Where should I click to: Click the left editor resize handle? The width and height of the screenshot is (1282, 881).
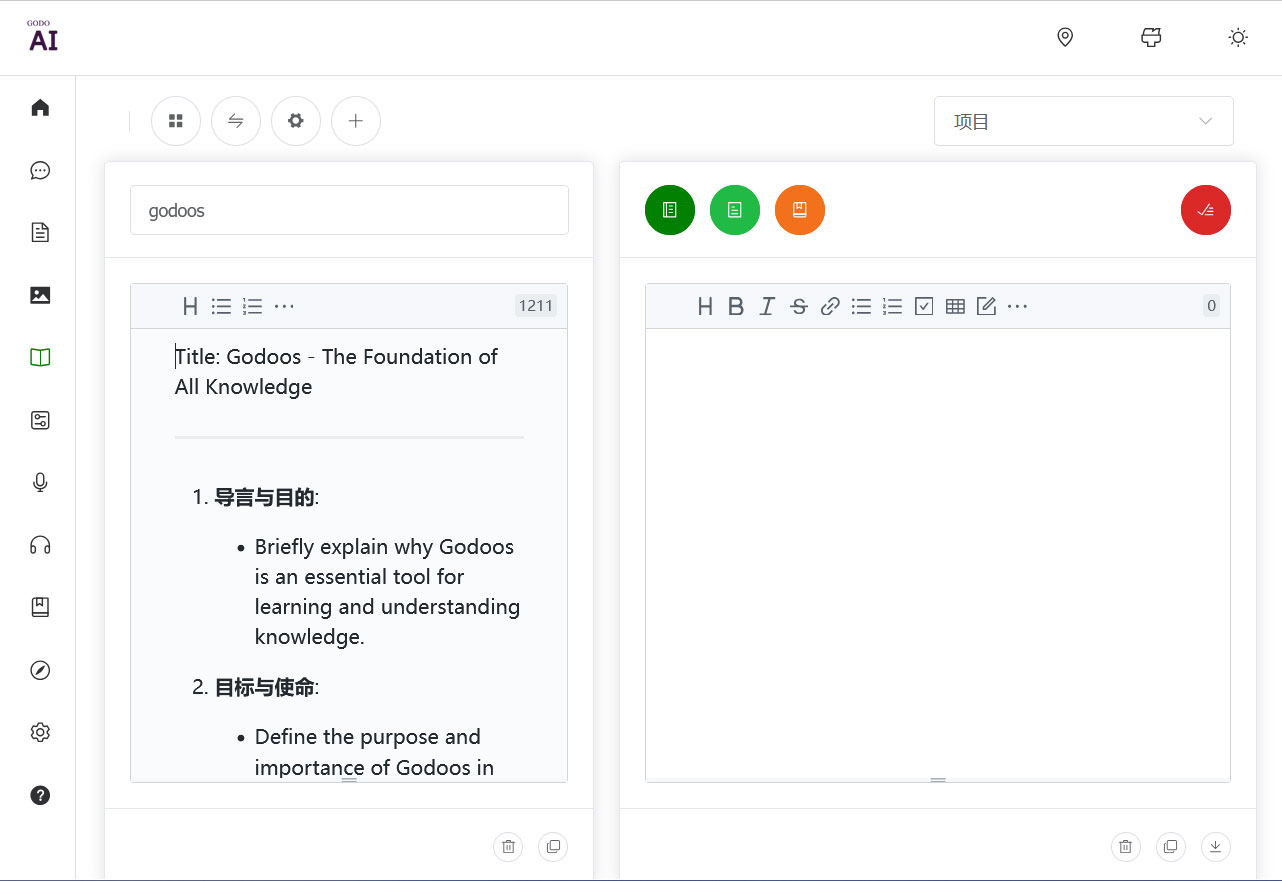coord(349,778)
